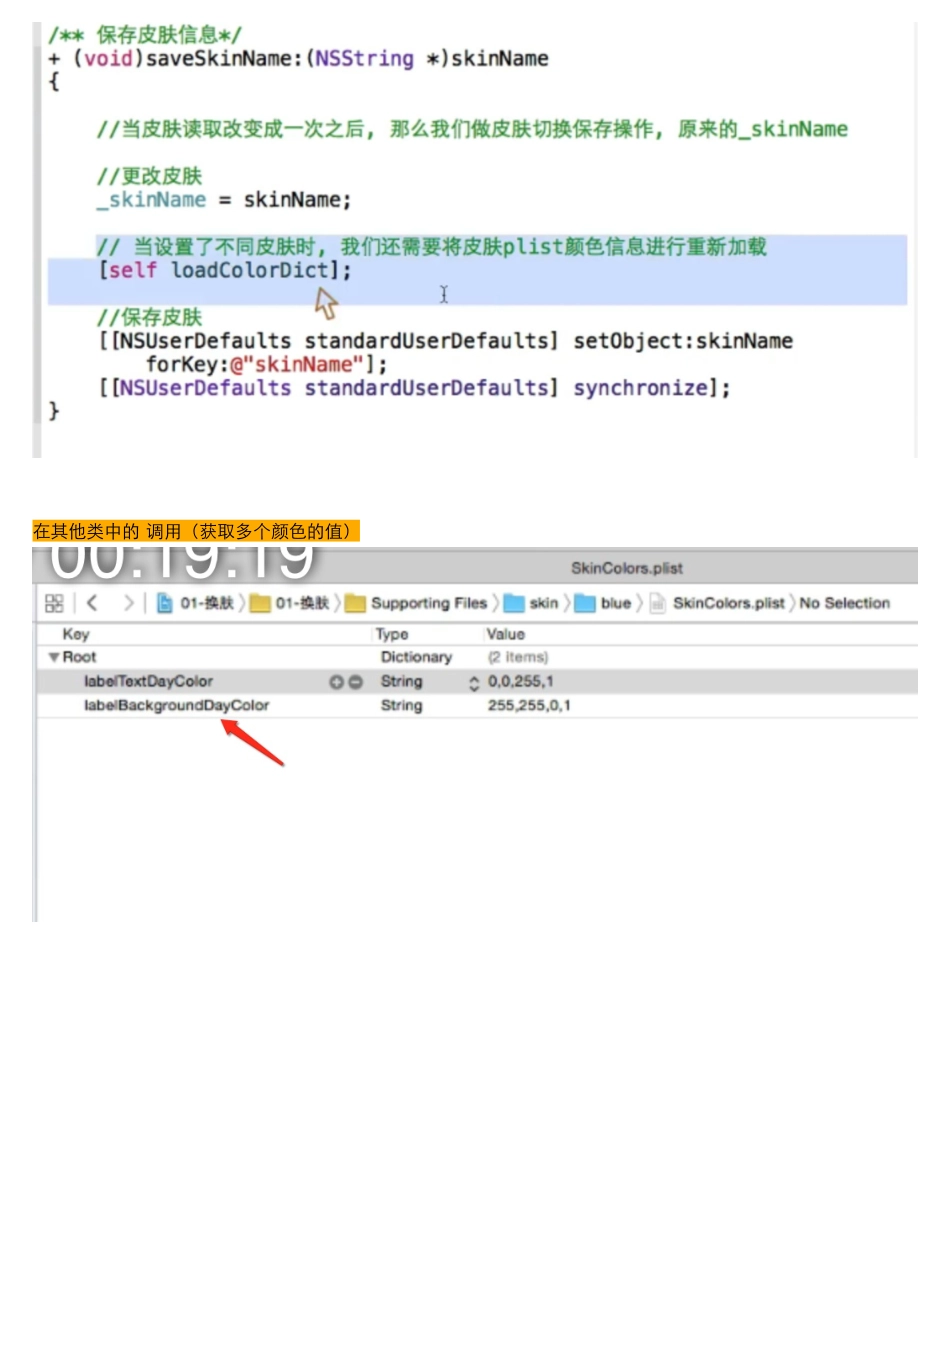The height and width of the screenshot is (1345, 950).
Task: Collapse the Root dictionary triangle
Action: point(54,657)
